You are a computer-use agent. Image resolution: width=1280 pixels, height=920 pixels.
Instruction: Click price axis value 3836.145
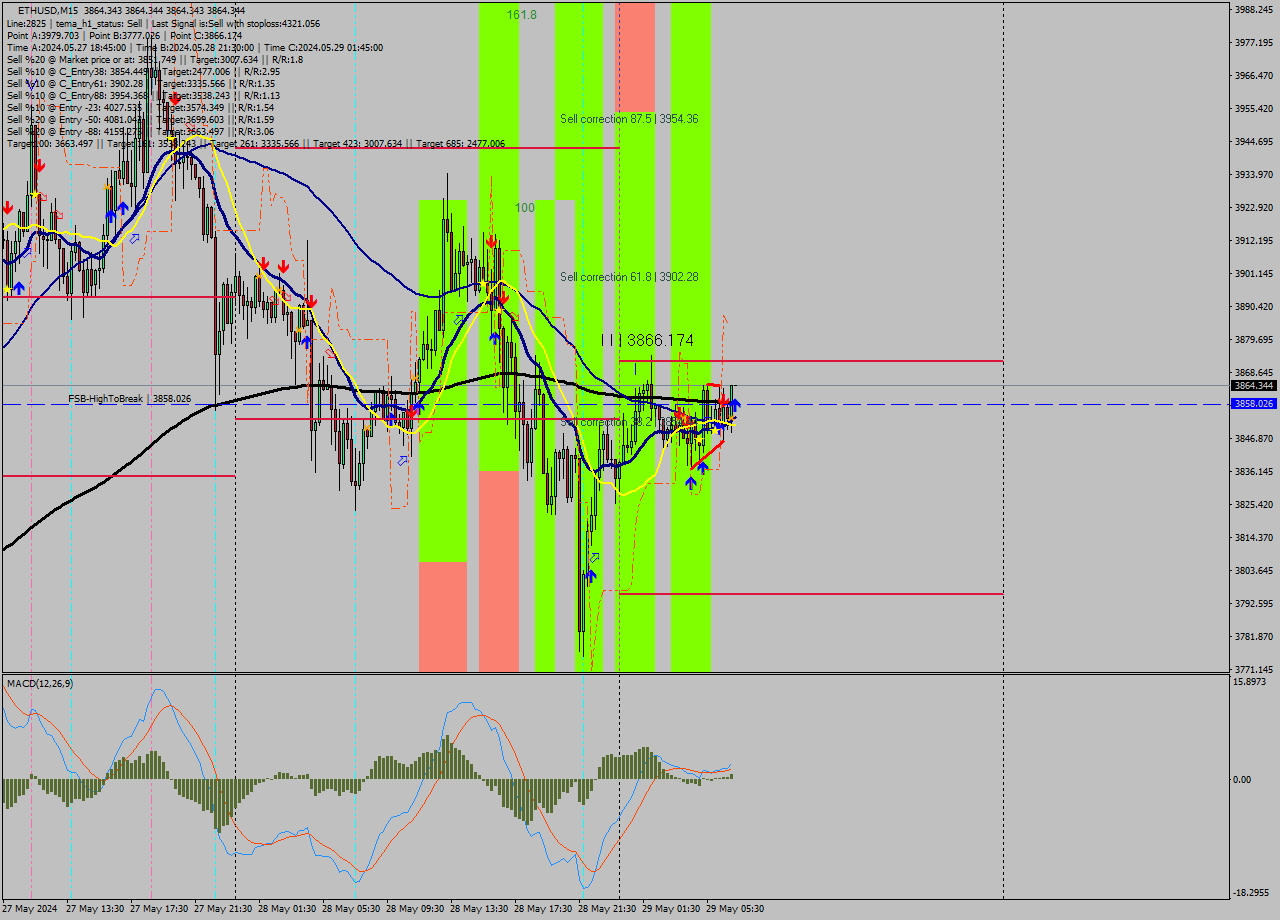[1255, 471]
